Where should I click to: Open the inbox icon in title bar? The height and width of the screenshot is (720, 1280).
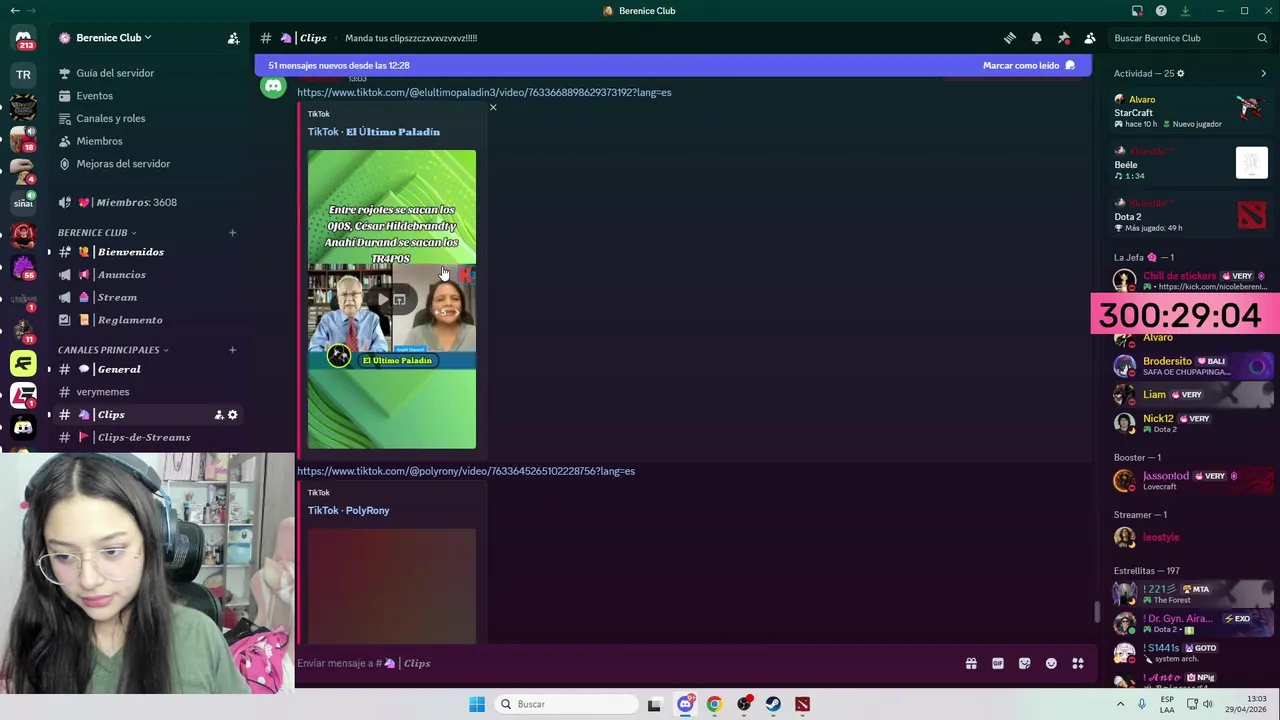[1137, 11]
